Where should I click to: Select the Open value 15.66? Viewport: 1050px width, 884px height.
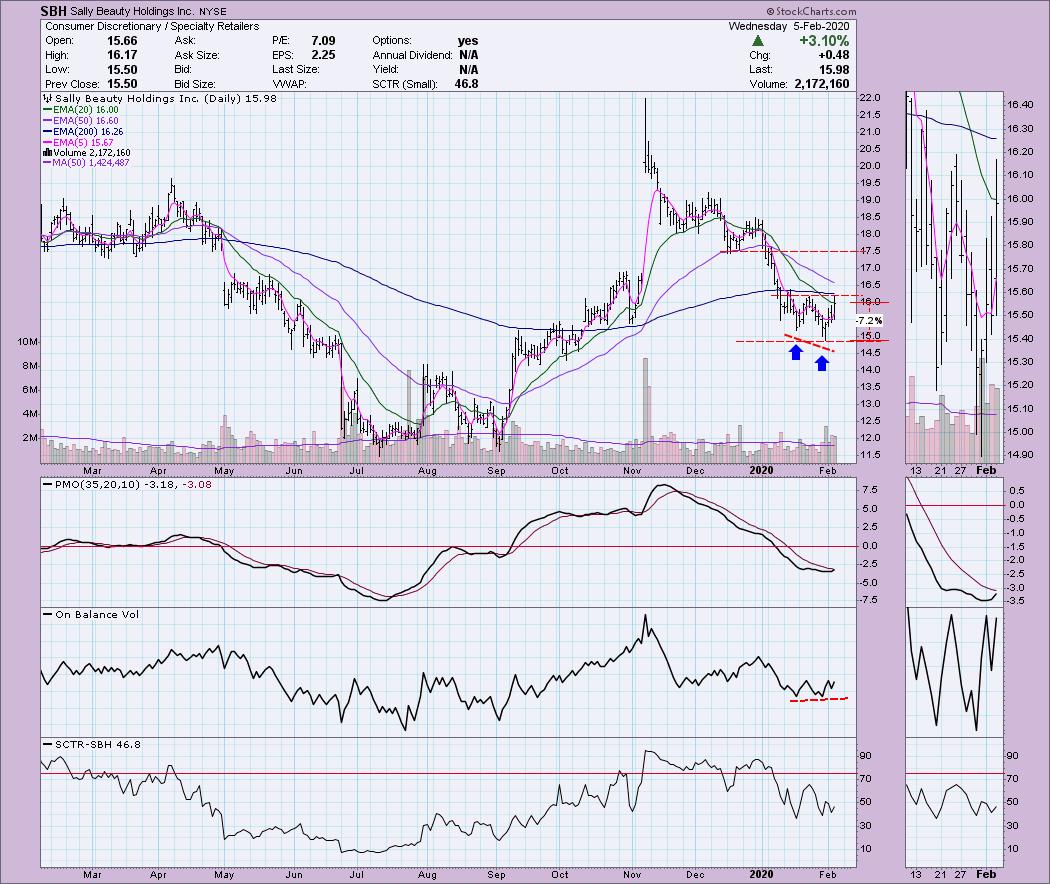122,41
